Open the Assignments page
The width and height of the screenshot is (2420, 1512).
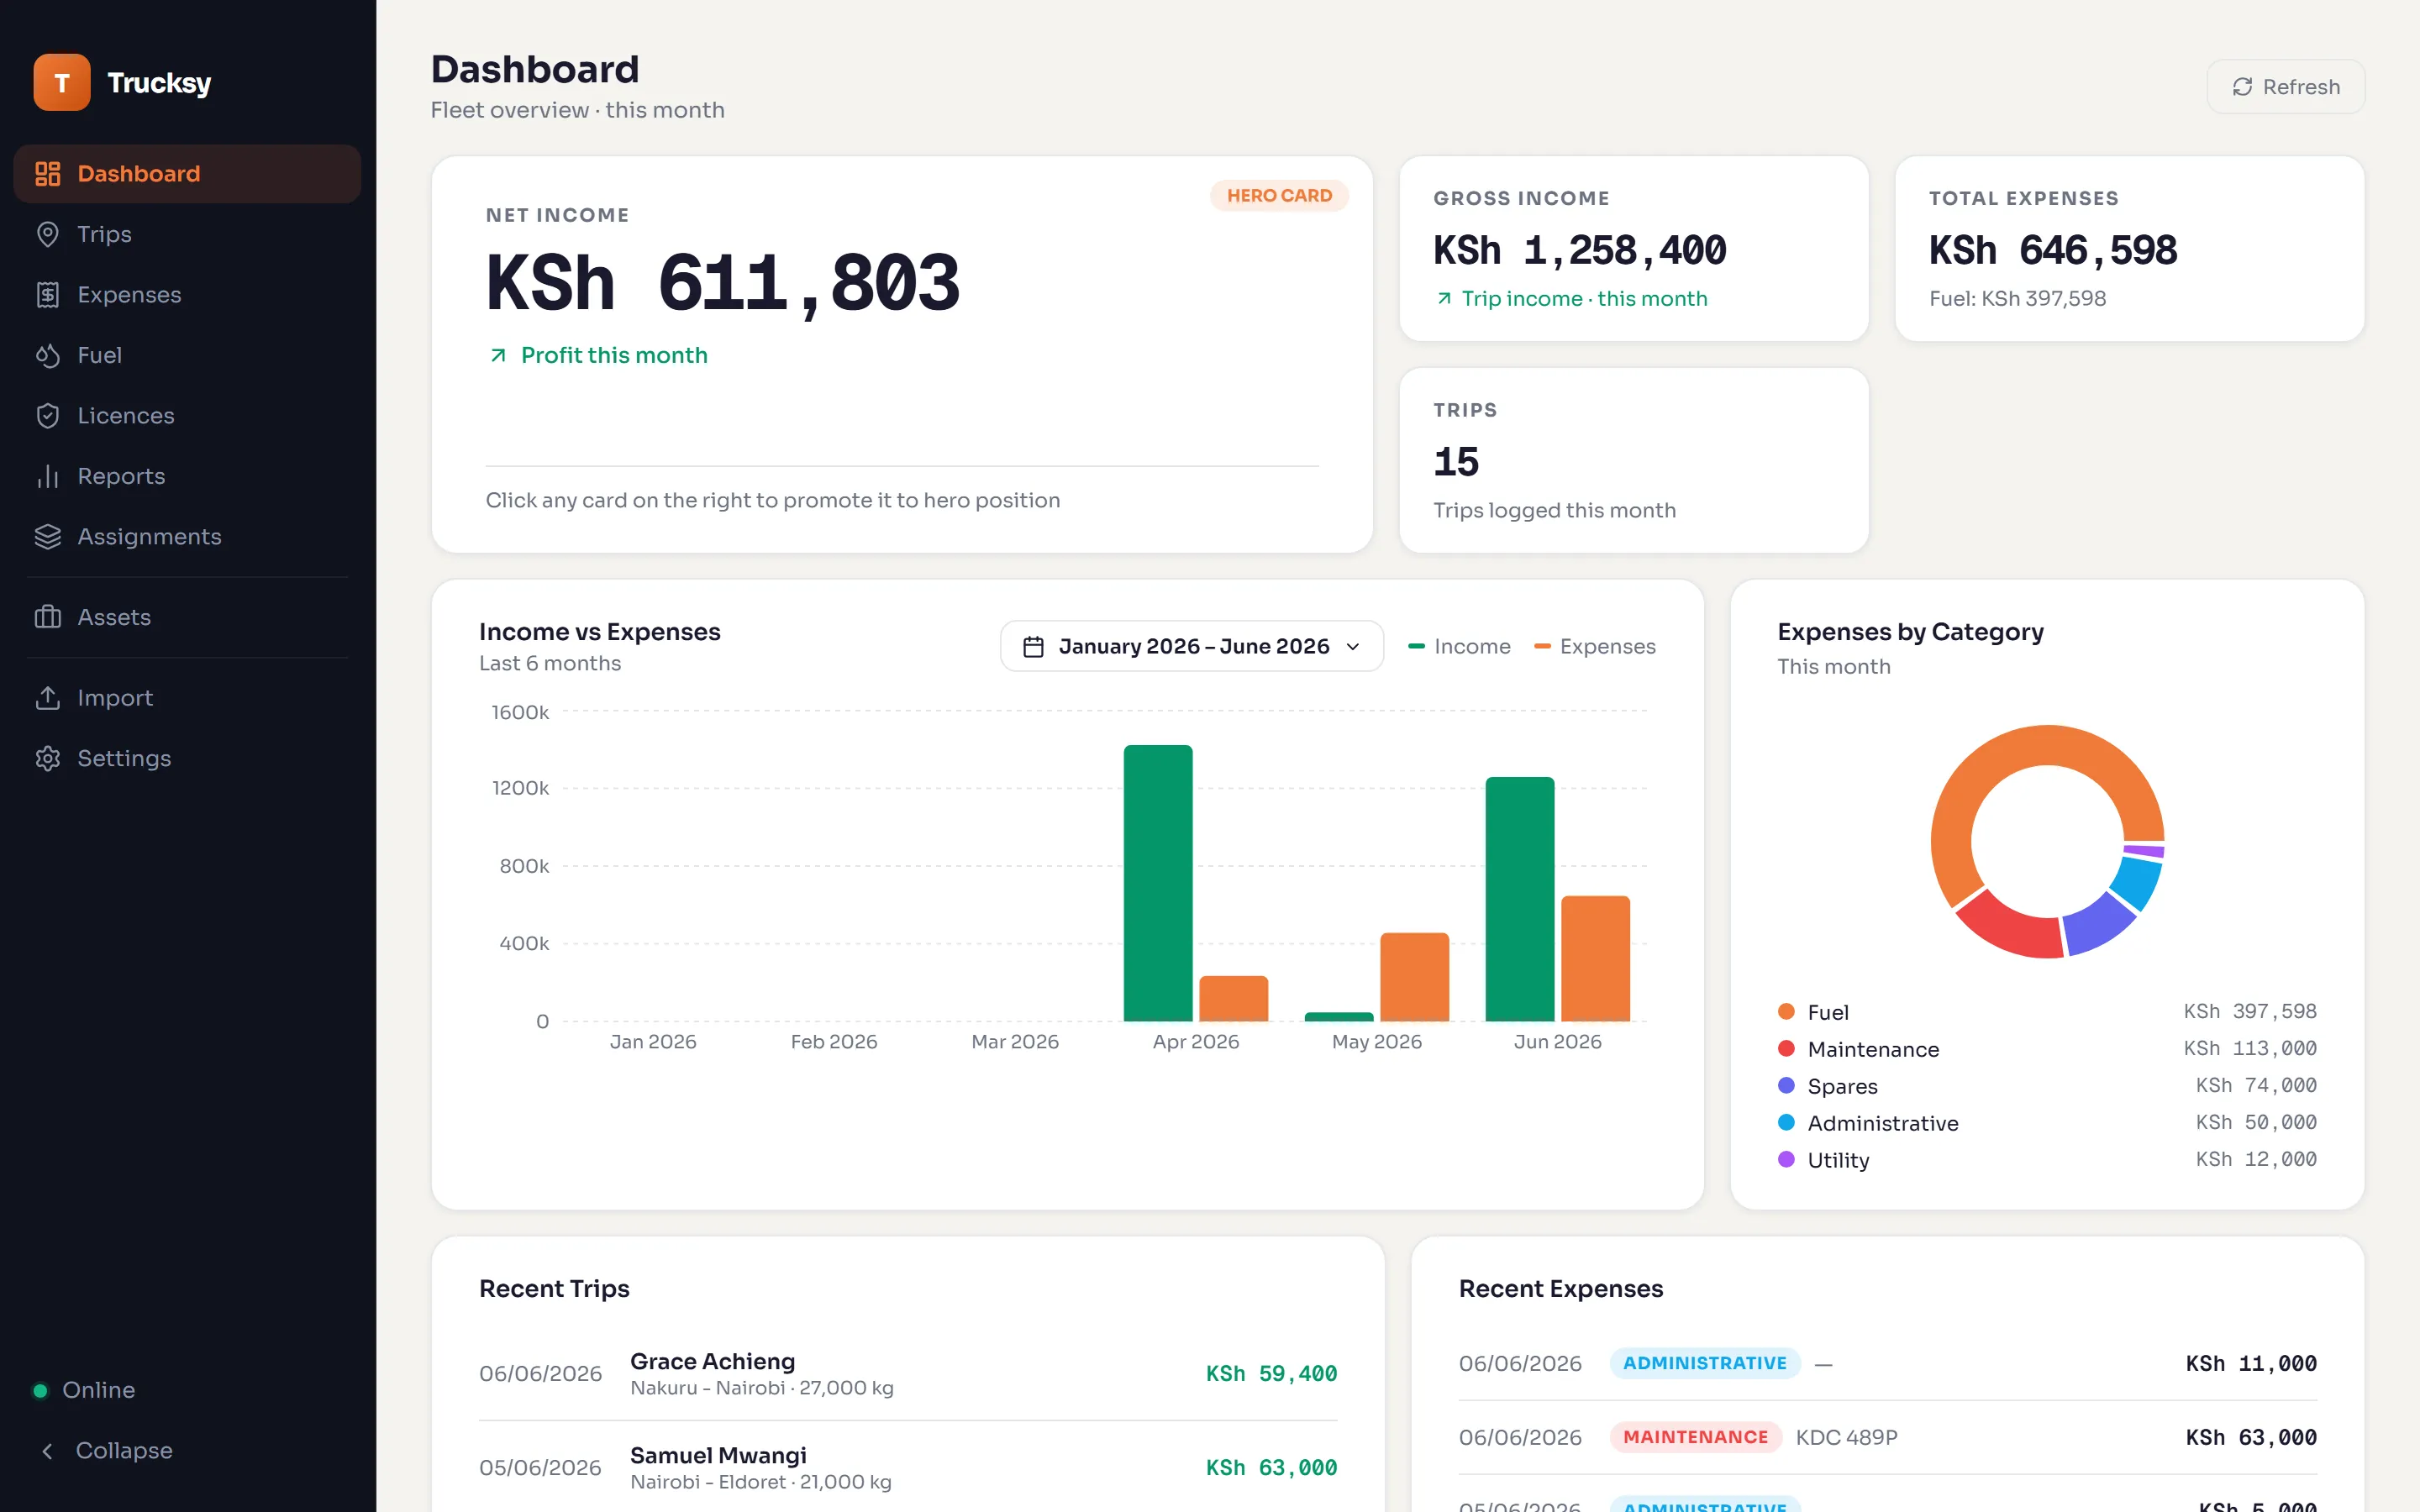click(x=187, y=537)
